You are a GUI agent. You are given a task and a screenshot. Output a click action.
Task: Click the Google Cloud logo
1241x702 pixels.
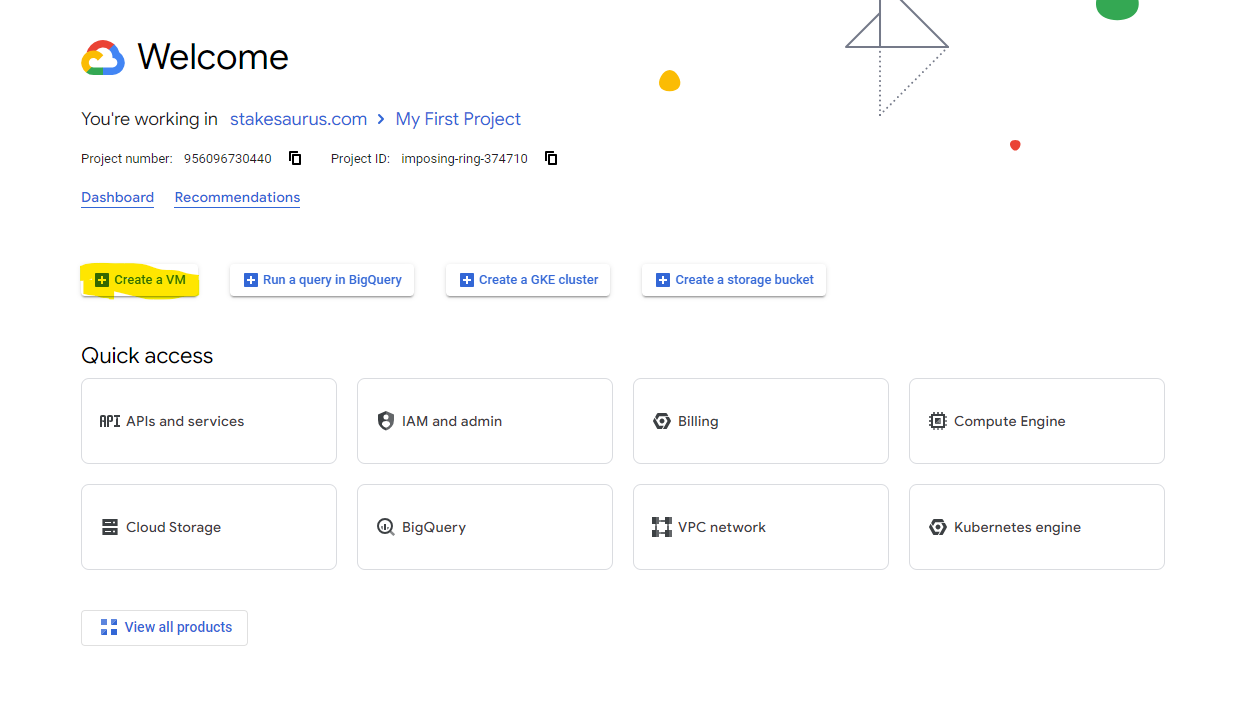coord(103,58)
